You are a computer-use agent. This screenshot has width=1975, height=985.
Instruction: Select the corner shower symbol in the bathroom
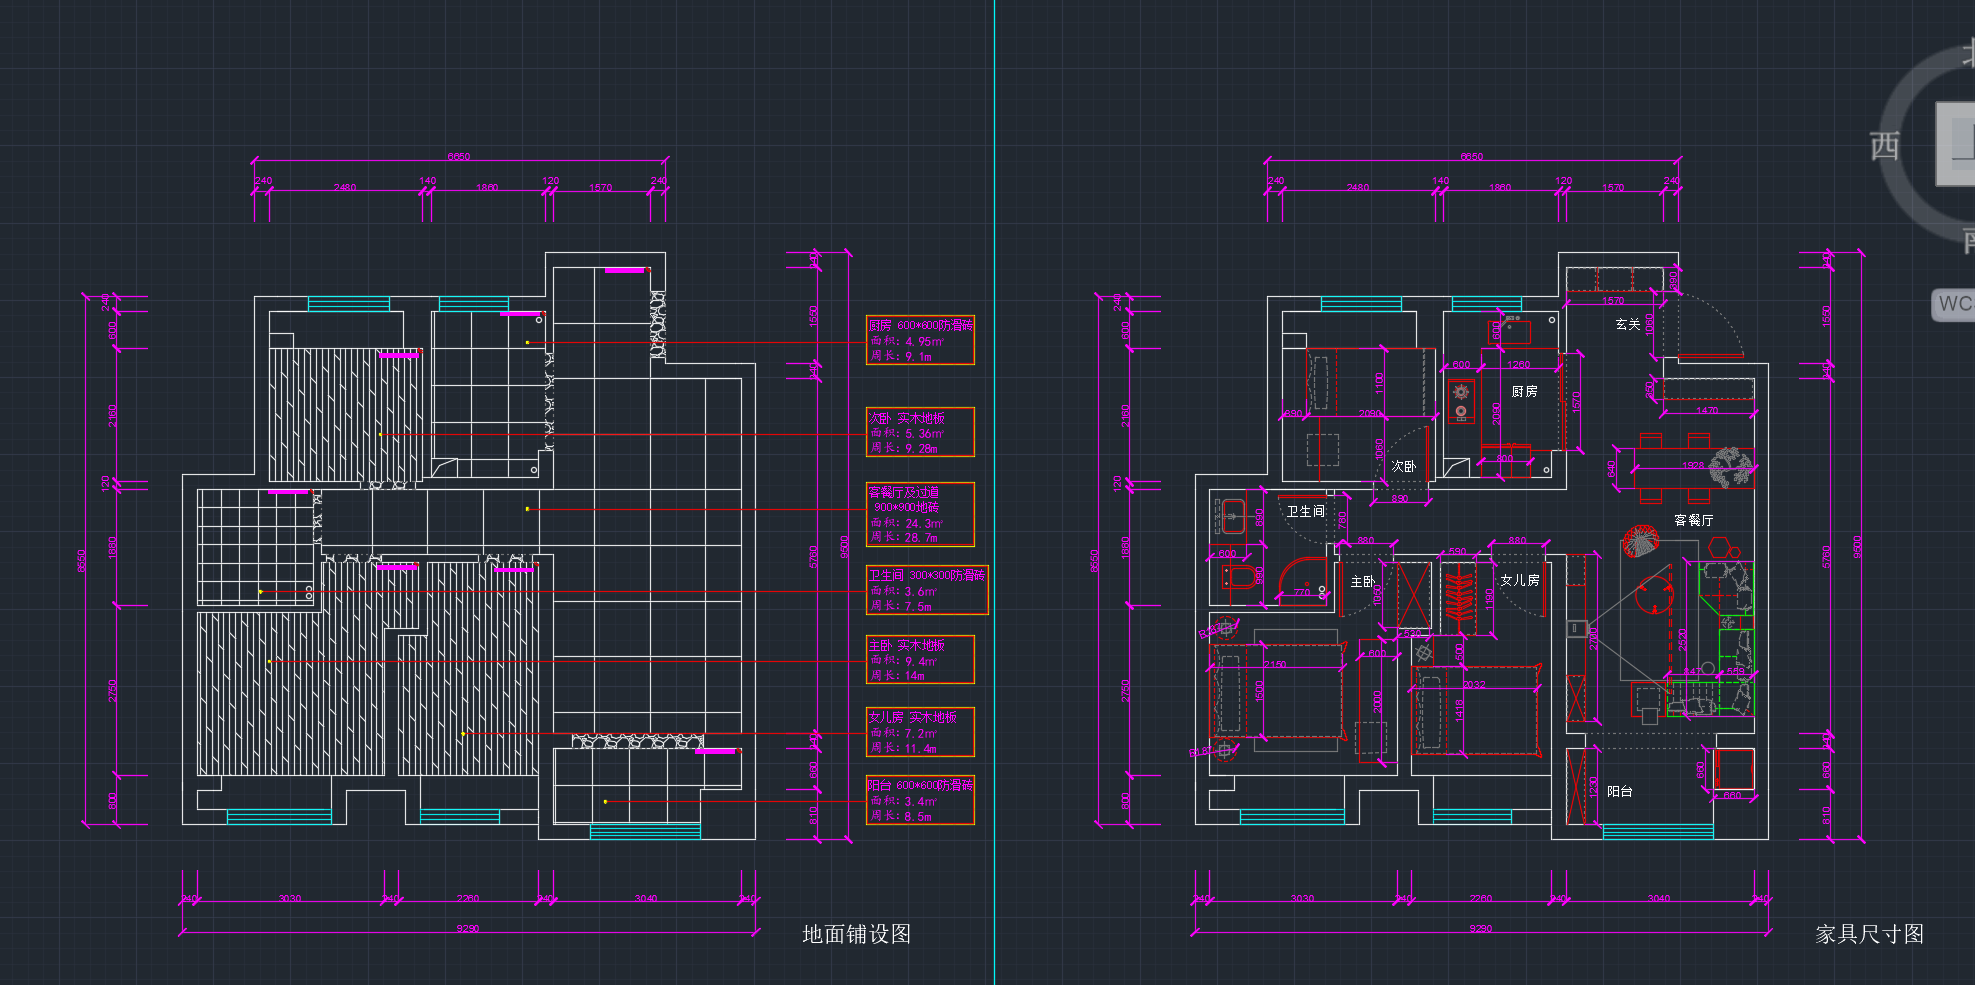(x=1303, y=582)
